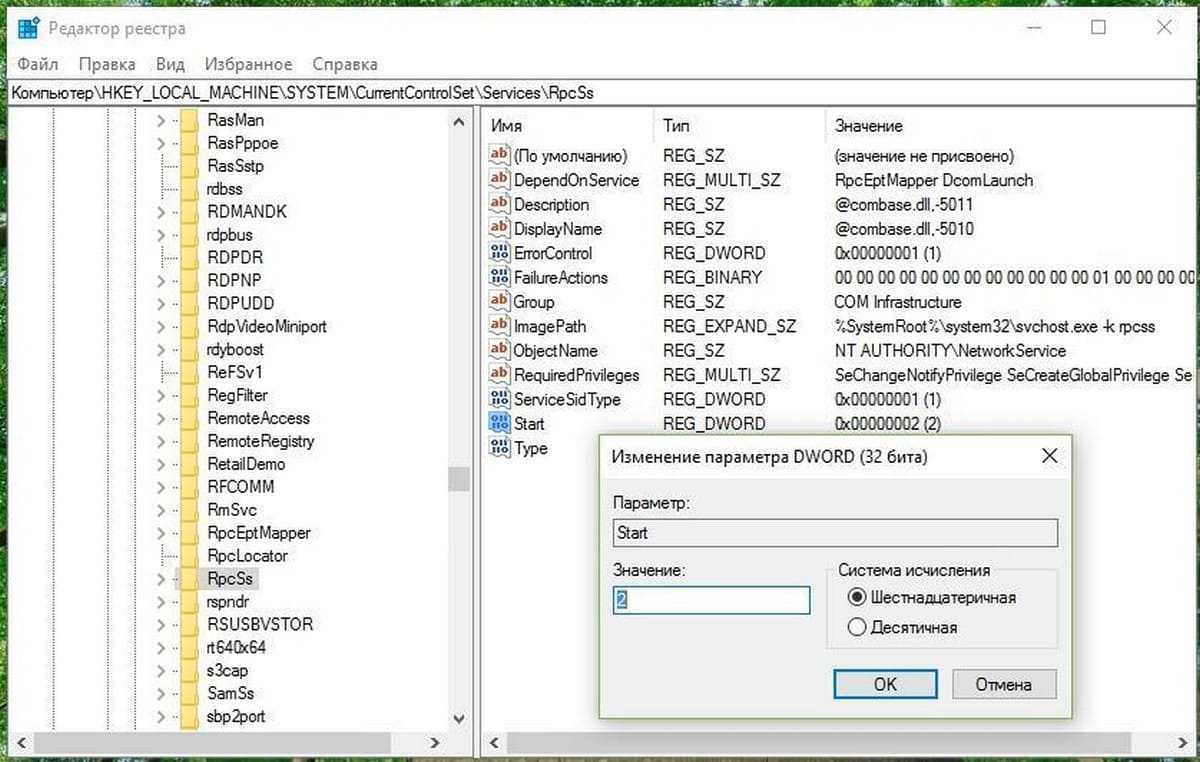
Task: Select the Десятичная radio button
Action: [x=856, y=627]
